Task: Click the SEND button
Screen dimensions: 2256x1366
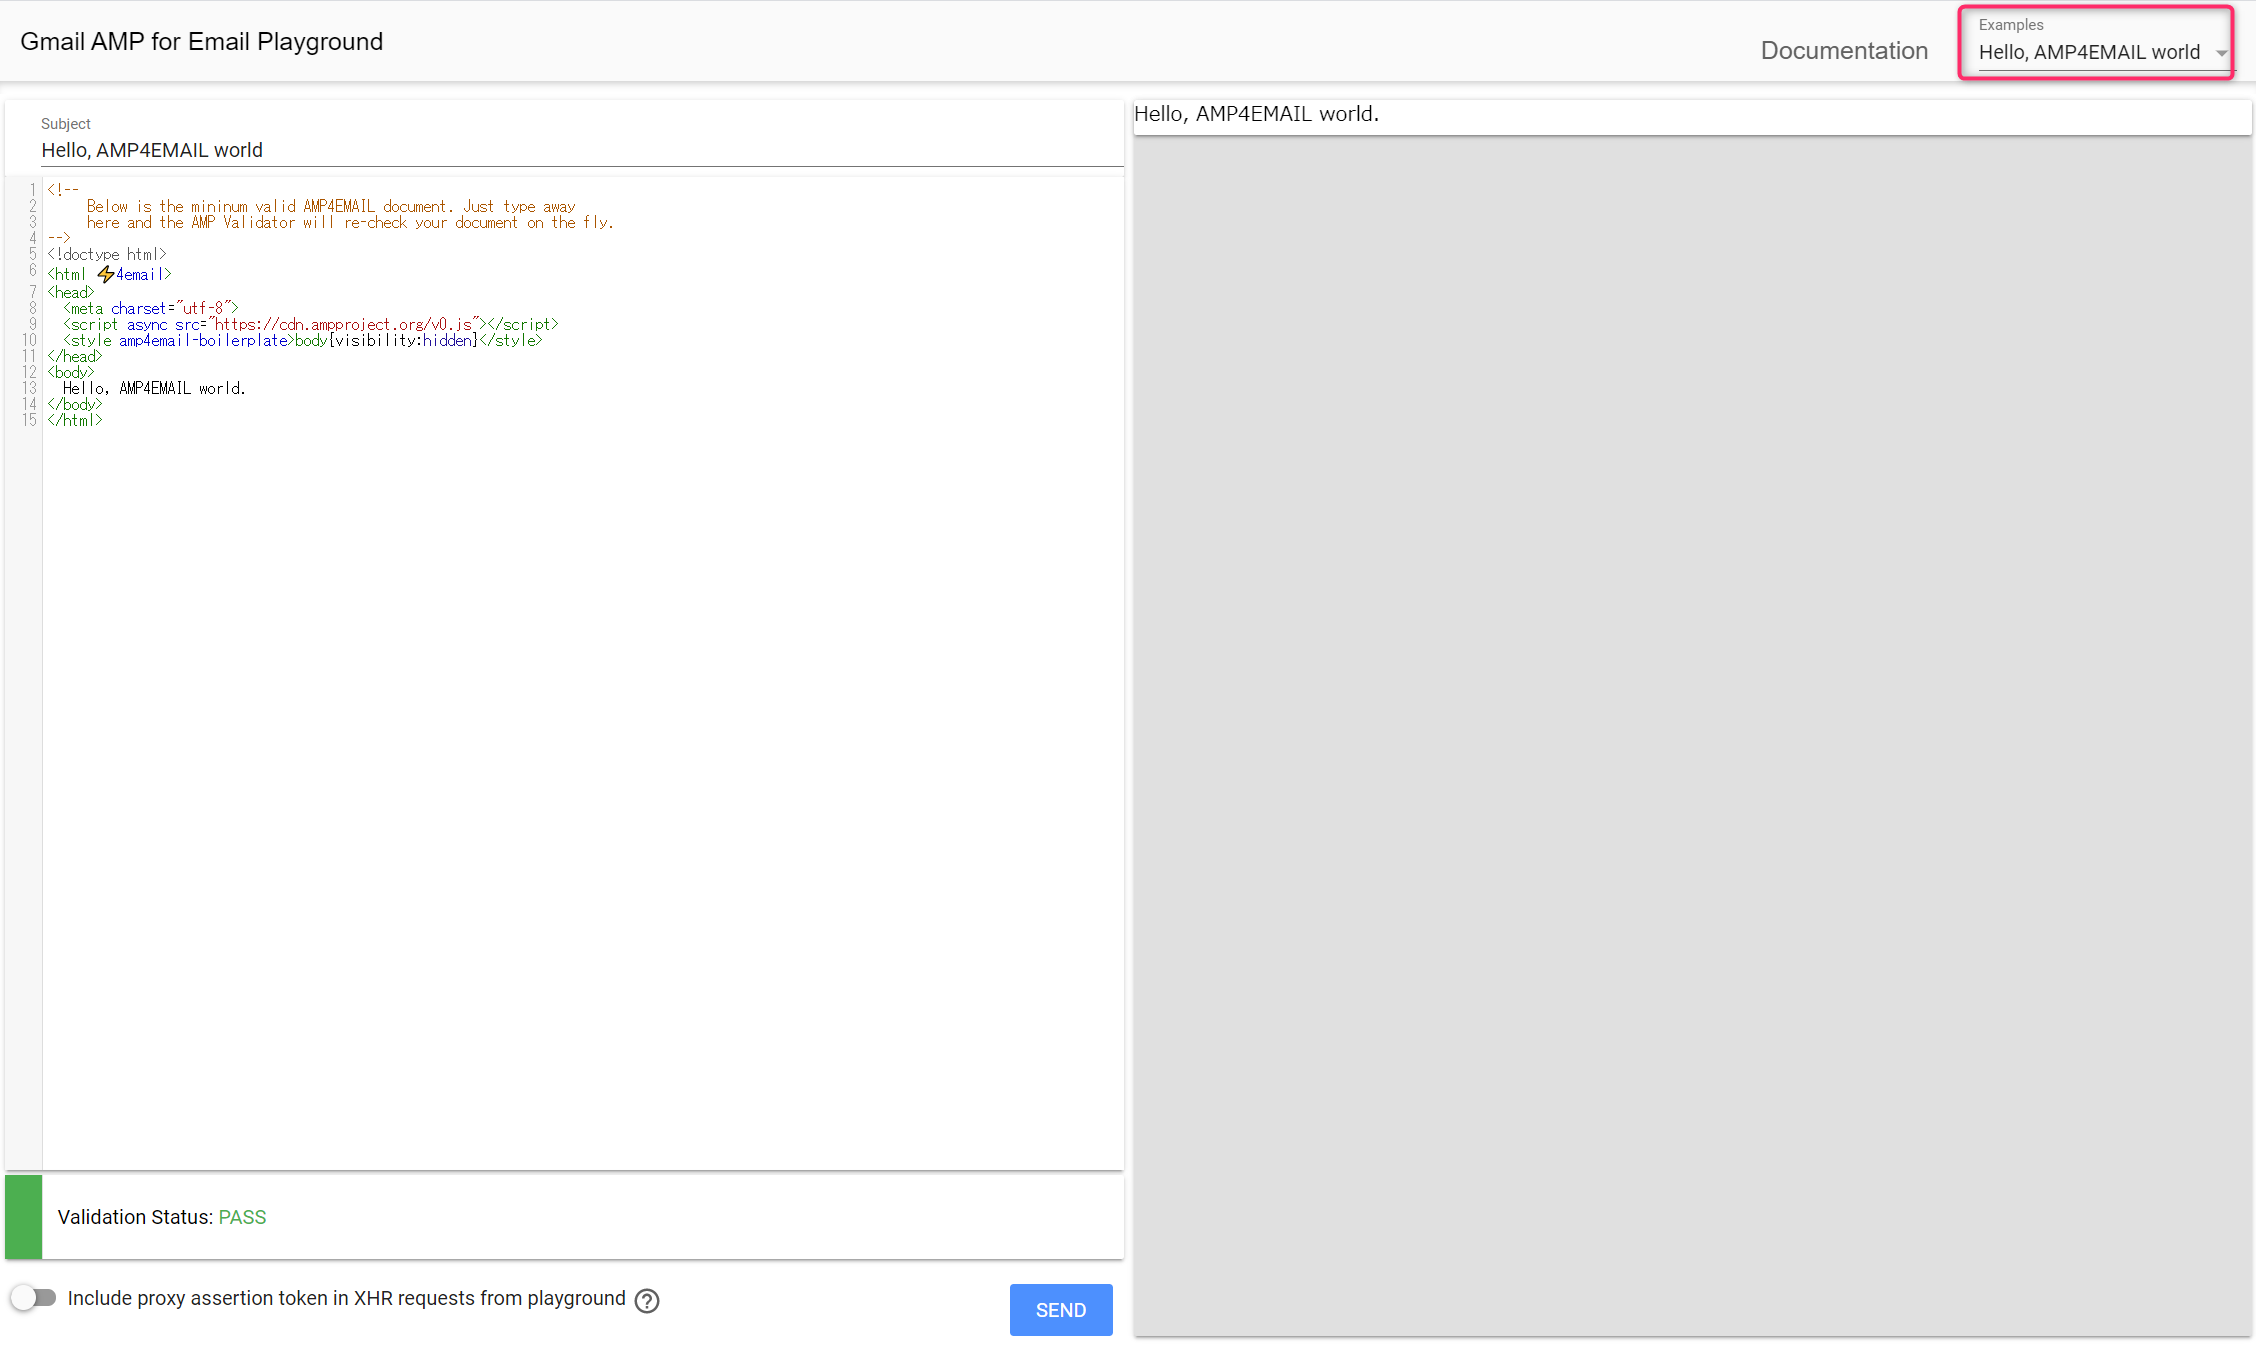Action: coord(1061,1310)
